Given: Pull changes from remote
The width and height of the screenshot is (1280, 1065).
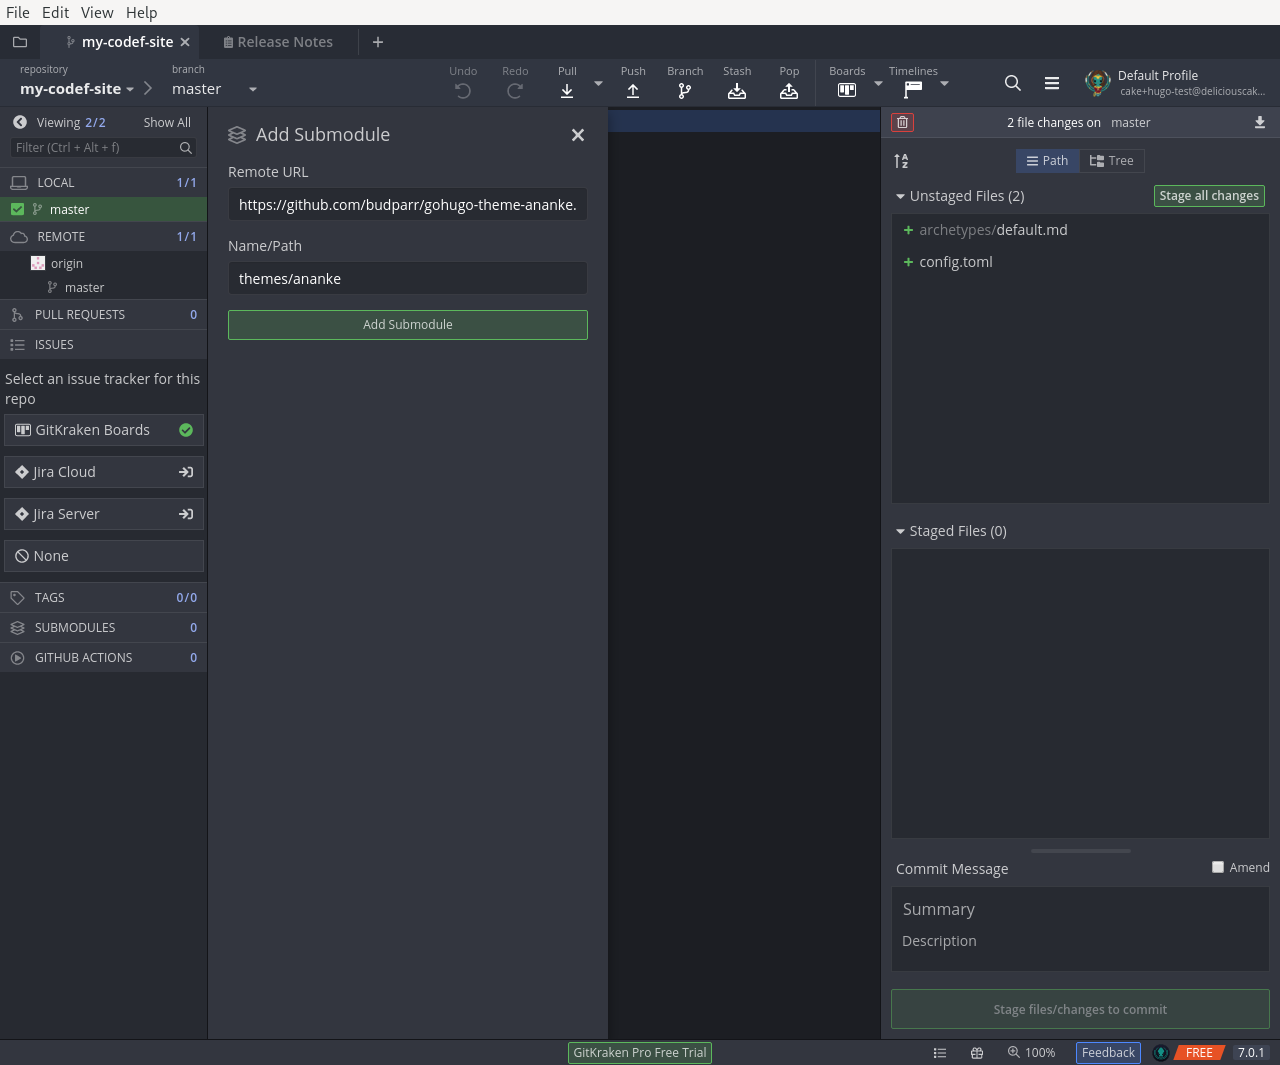Looking at the screenshot, I should 567,91.
